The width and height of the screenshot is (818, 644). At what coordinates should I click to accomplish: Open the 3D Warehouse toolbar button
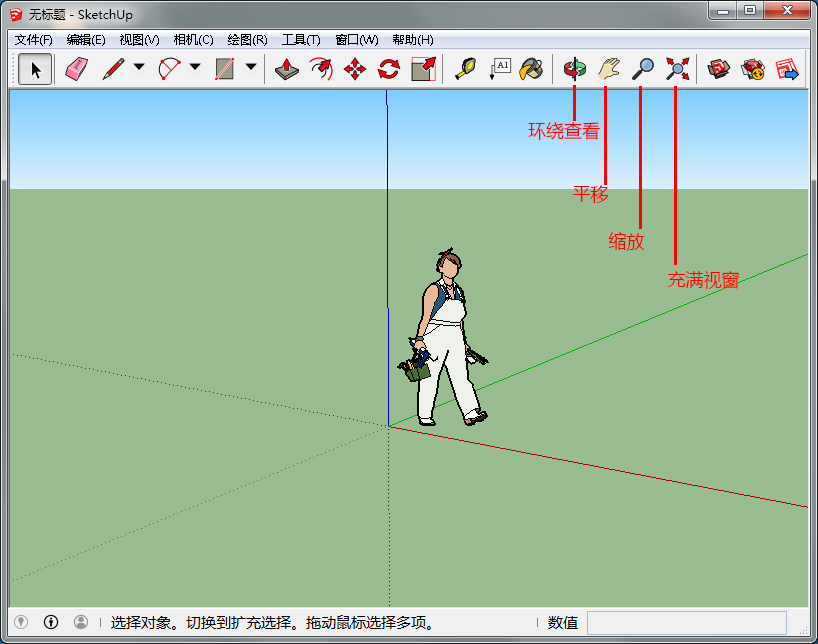point(718,69)
